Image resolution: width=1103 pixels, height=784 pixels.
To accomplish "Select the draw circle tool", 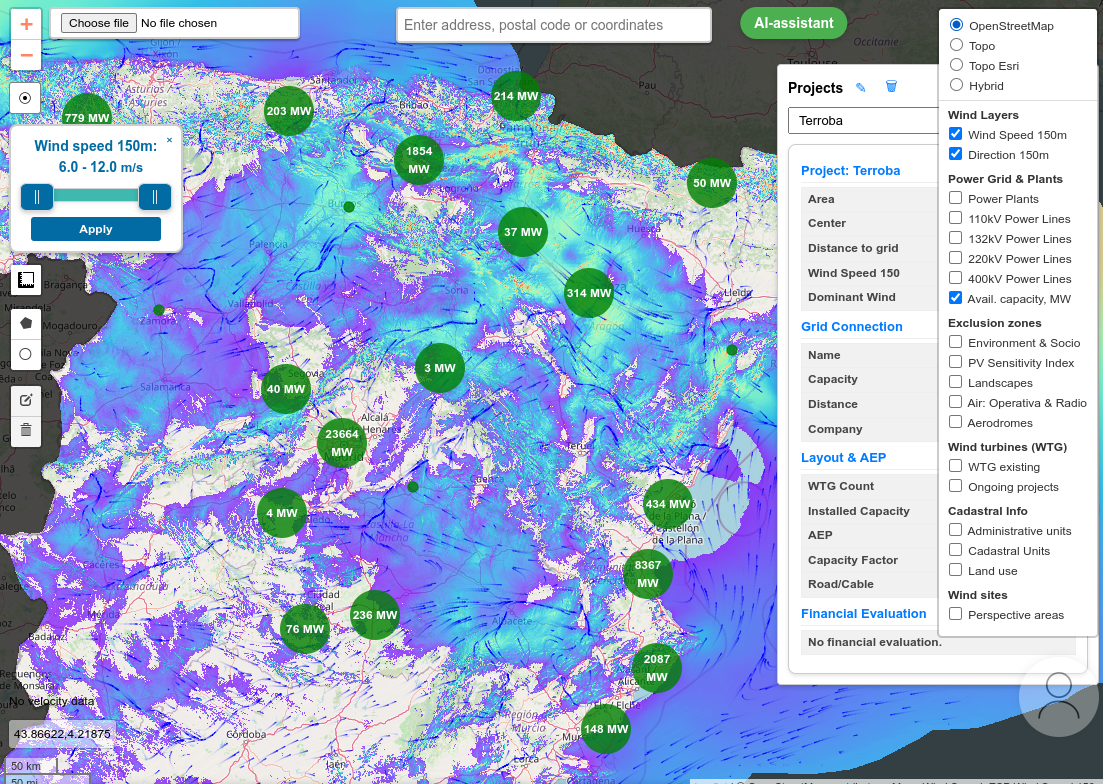I will click(26, 354).
